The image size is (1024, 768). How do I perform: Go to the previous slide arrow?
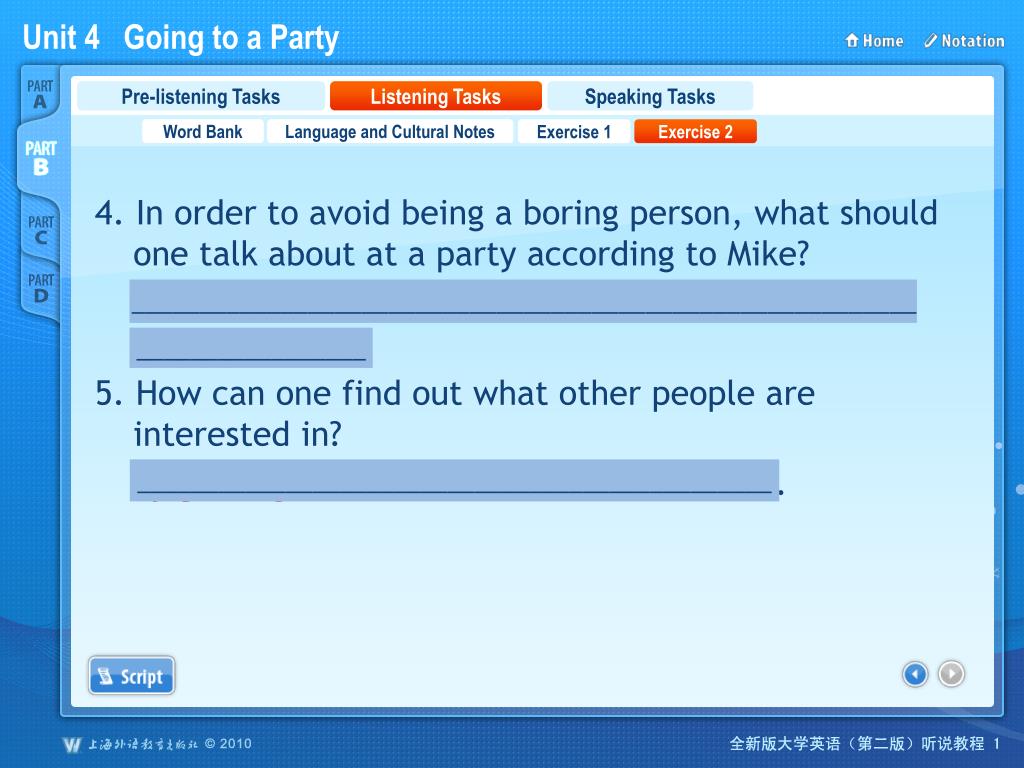pos(915,674)
